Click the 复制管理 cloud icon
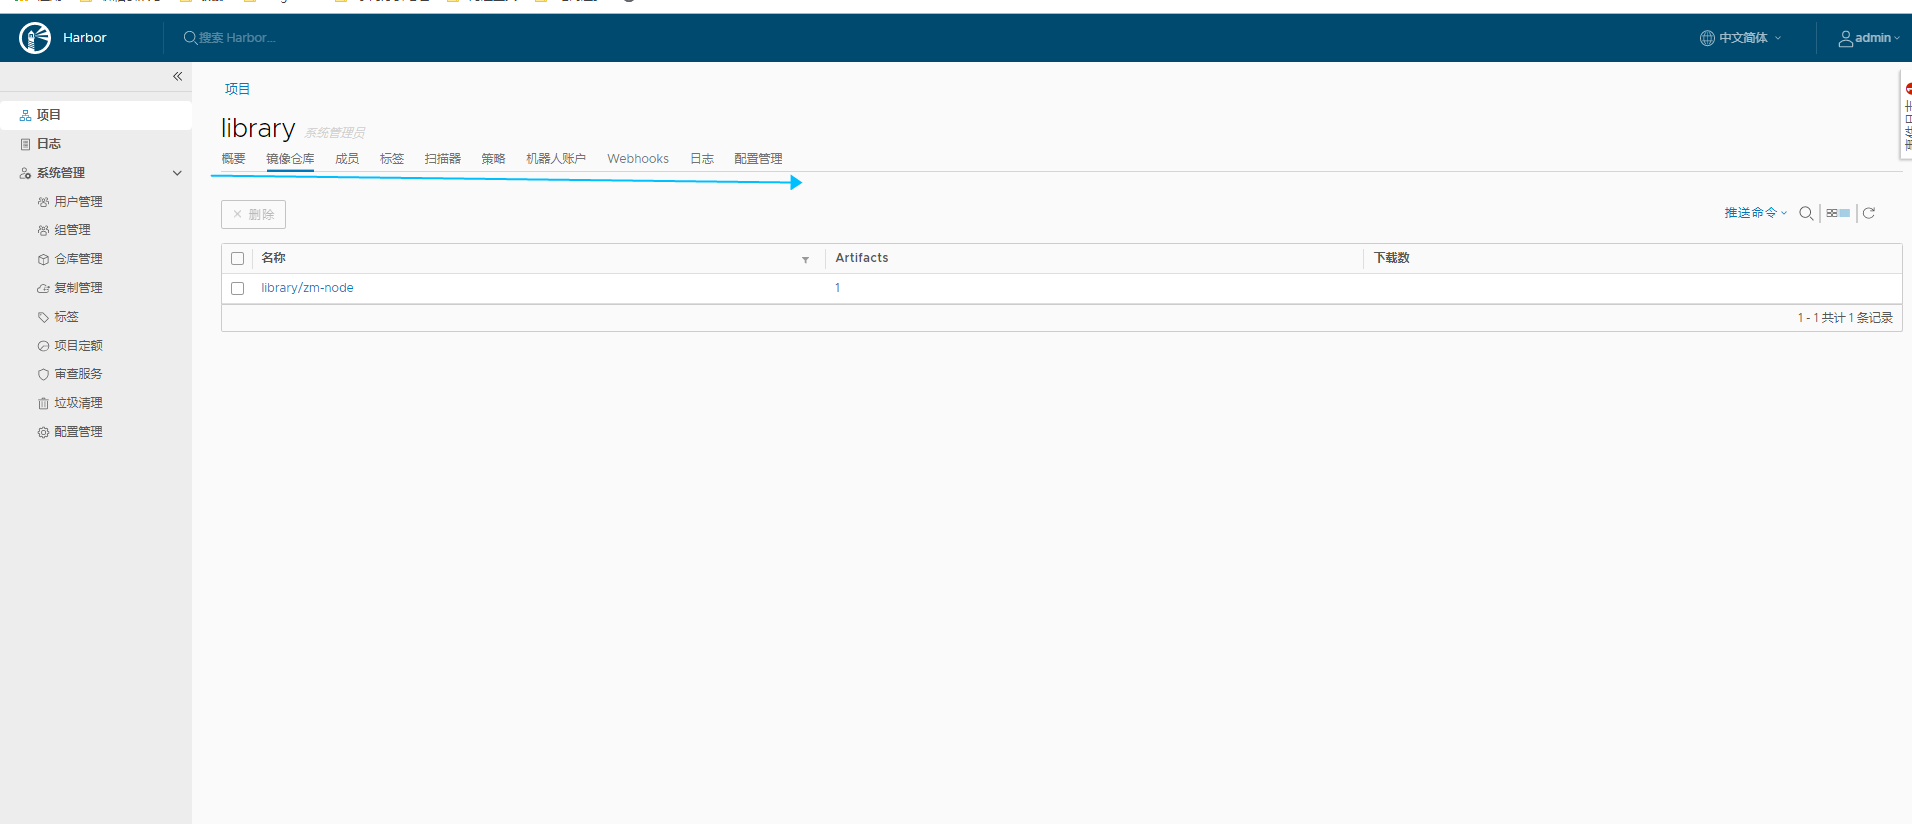 click(43, 288)
